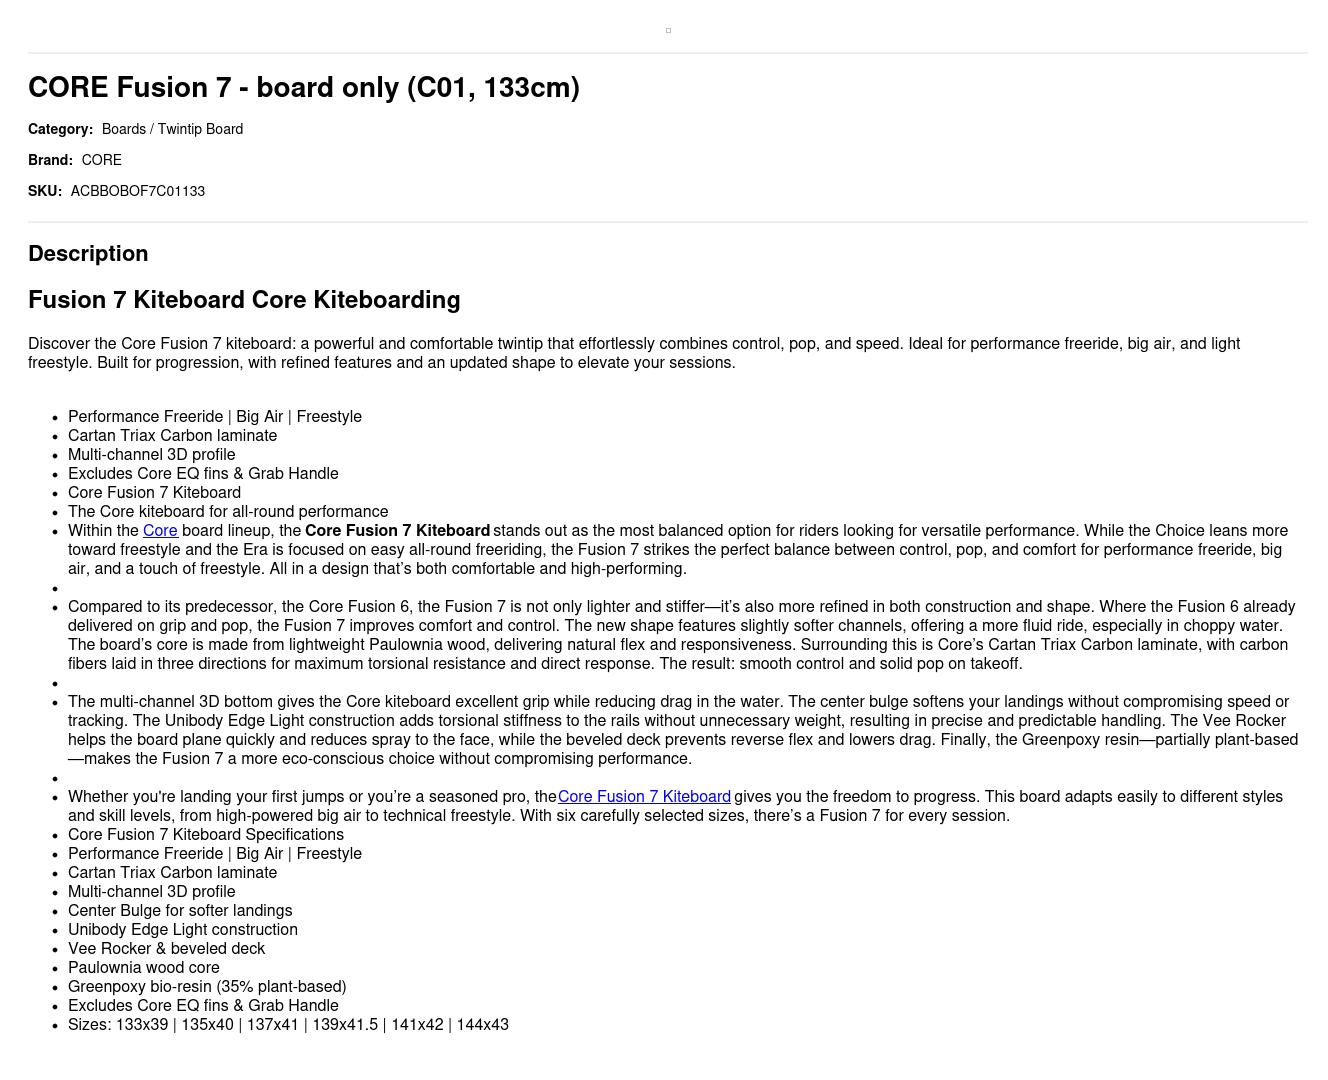Click 'Core Fusion 7 Kiteboard Specifications' line
The image size is (1328, 1080).
point(206,835)
